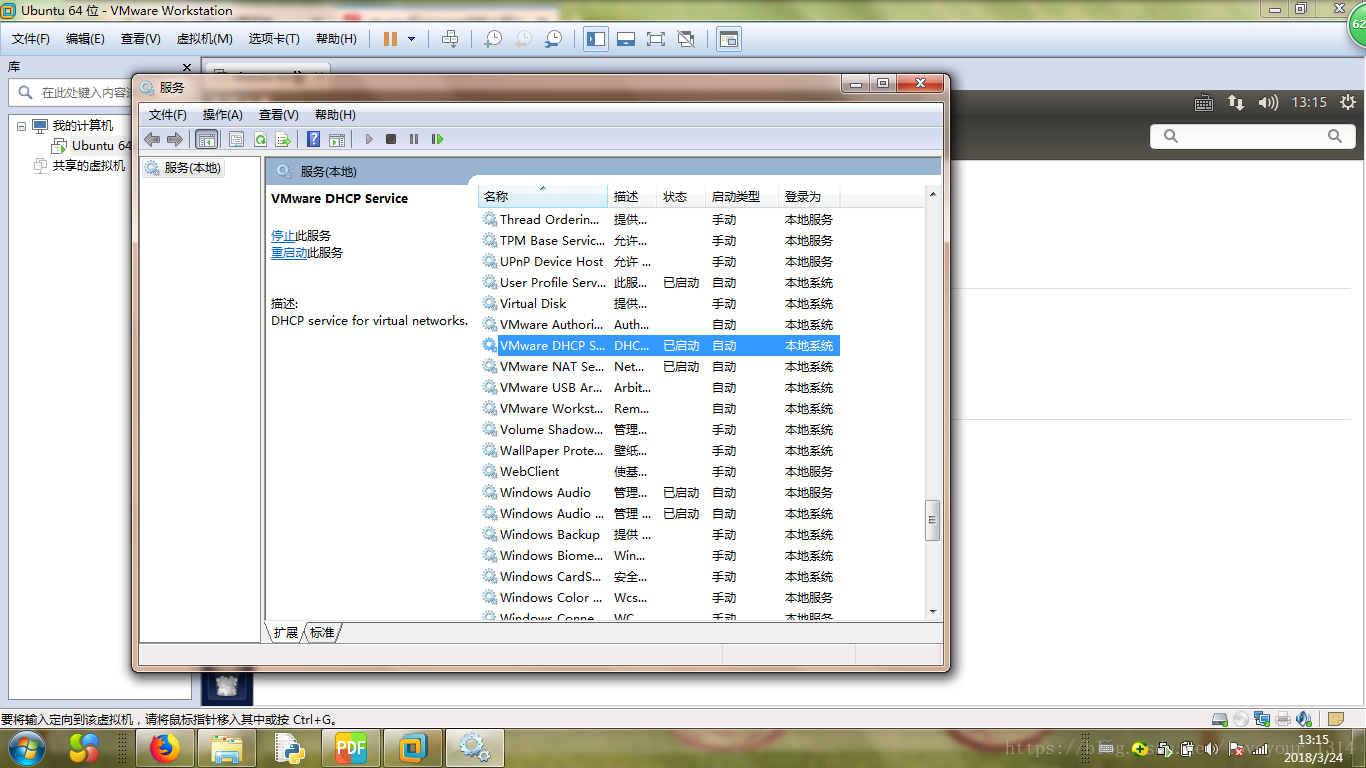Click the 停止 service link

coord(283,236)
